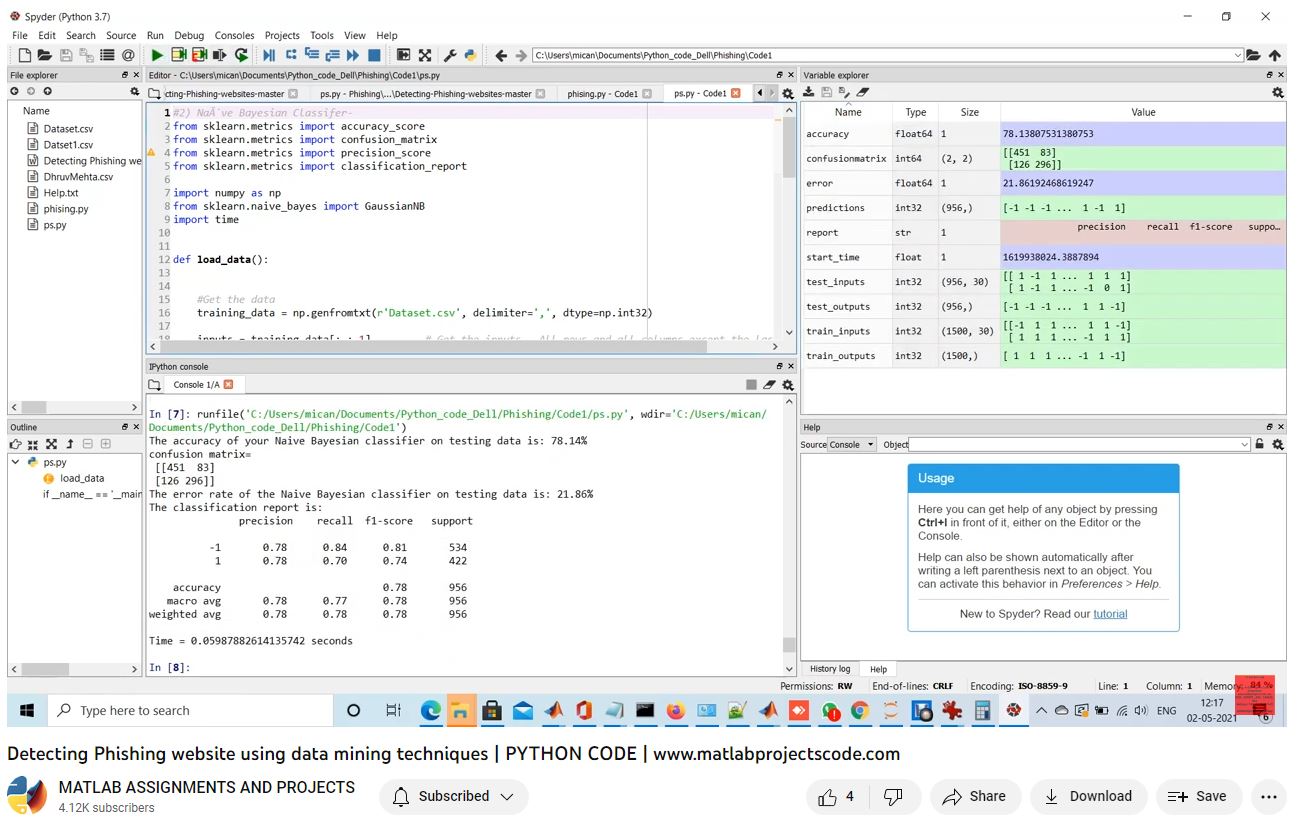The width and height of the screenshot is (1298, 828).
Task: Open the Spyder tutorial link
Action: (1110, 614)
